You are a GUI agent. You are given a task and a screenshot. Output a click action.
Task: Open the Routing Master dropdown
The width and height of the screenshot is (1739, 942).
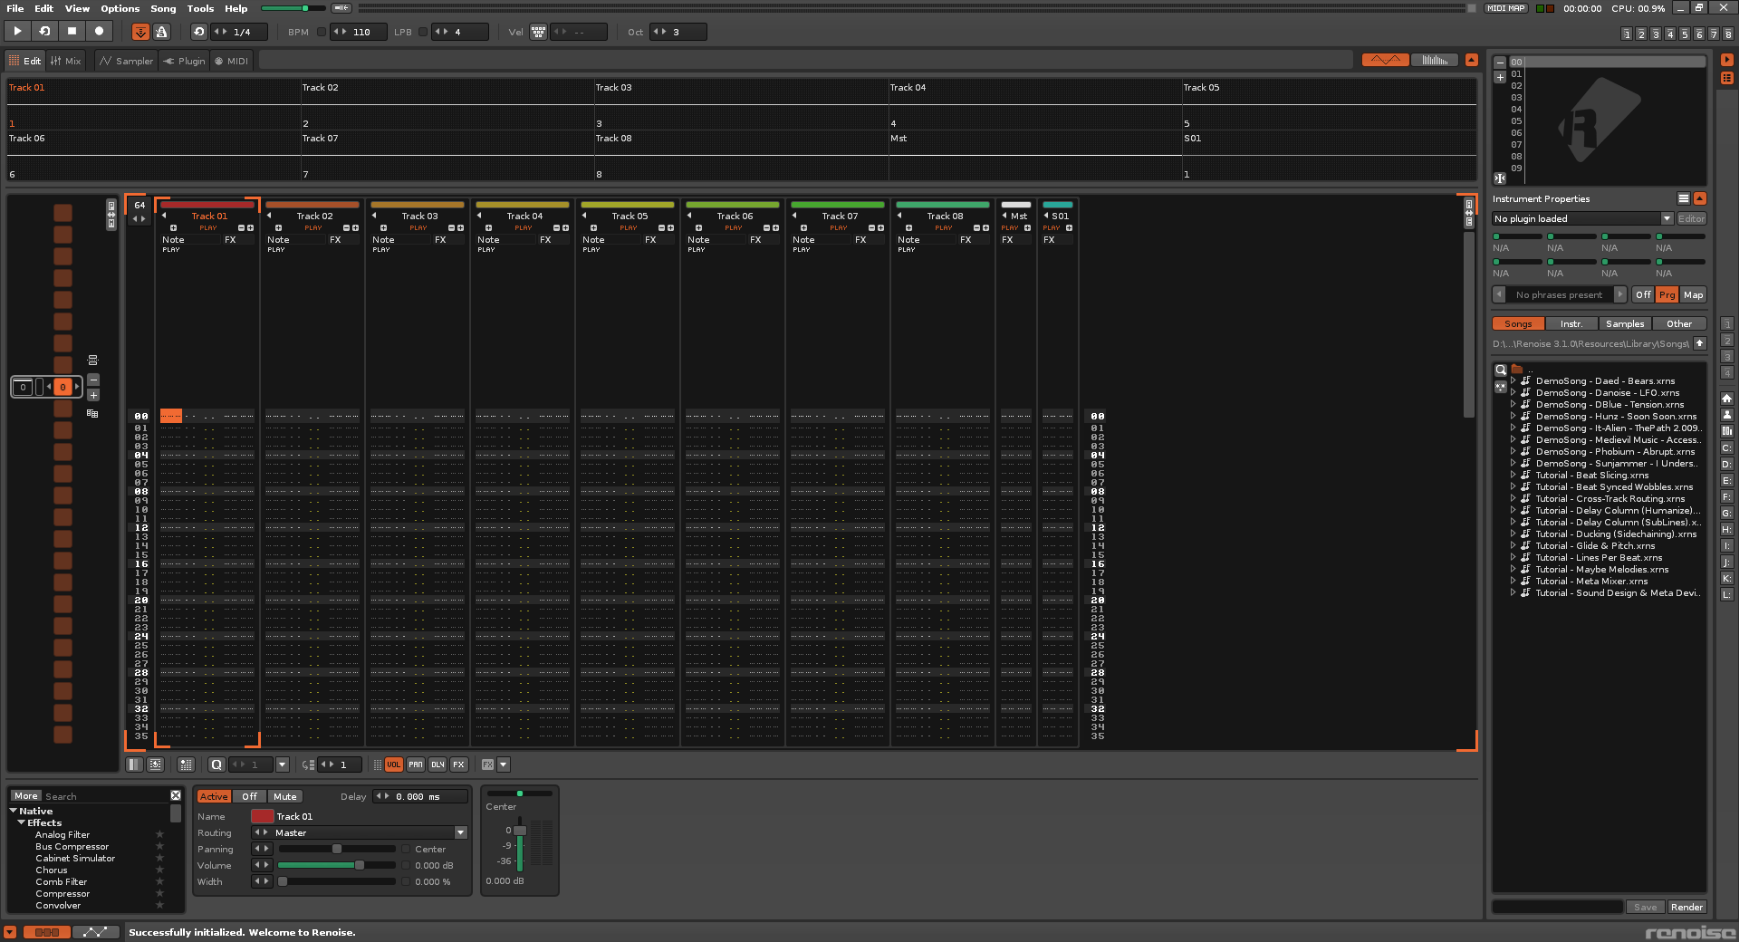pos(461,833)
